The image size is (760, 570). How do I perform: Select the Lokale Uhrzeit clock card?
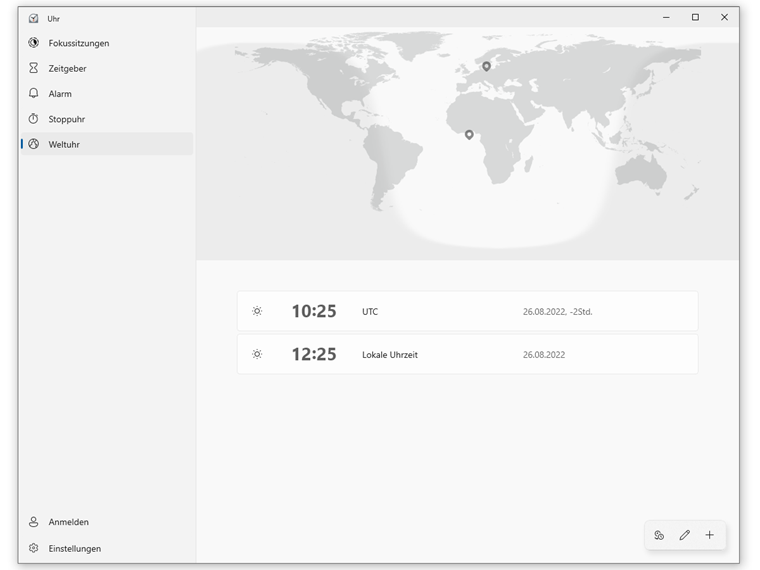(468, 354)
